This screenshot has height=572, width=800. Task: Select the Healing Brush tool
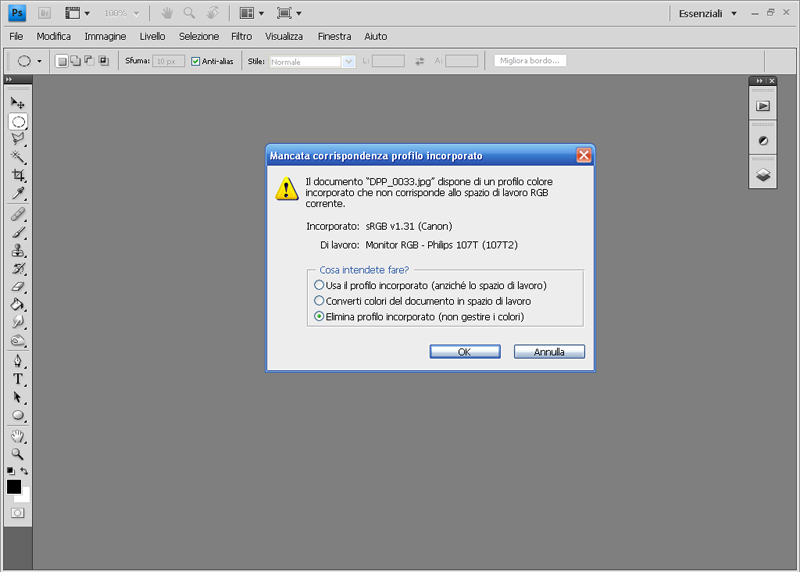(18, 214)
